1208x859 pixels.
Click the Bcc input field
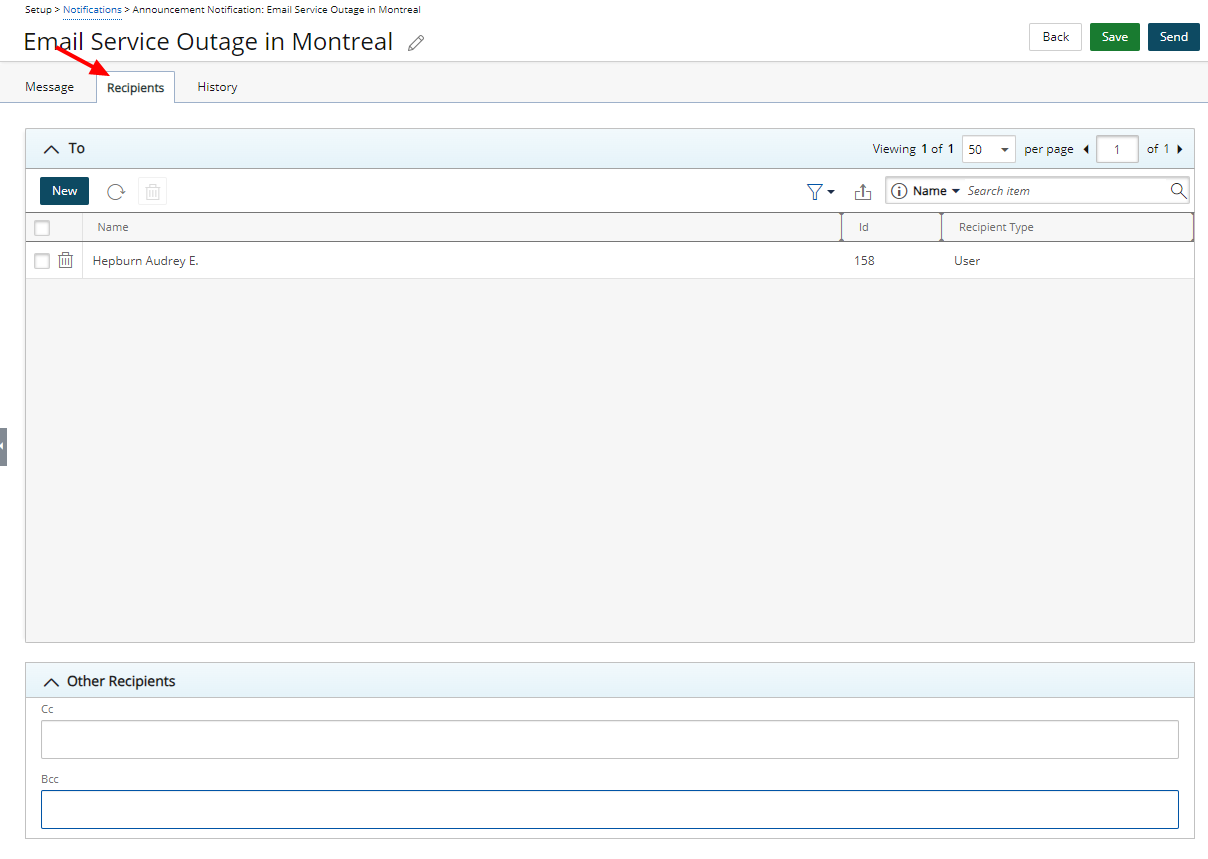pos(610,810)
